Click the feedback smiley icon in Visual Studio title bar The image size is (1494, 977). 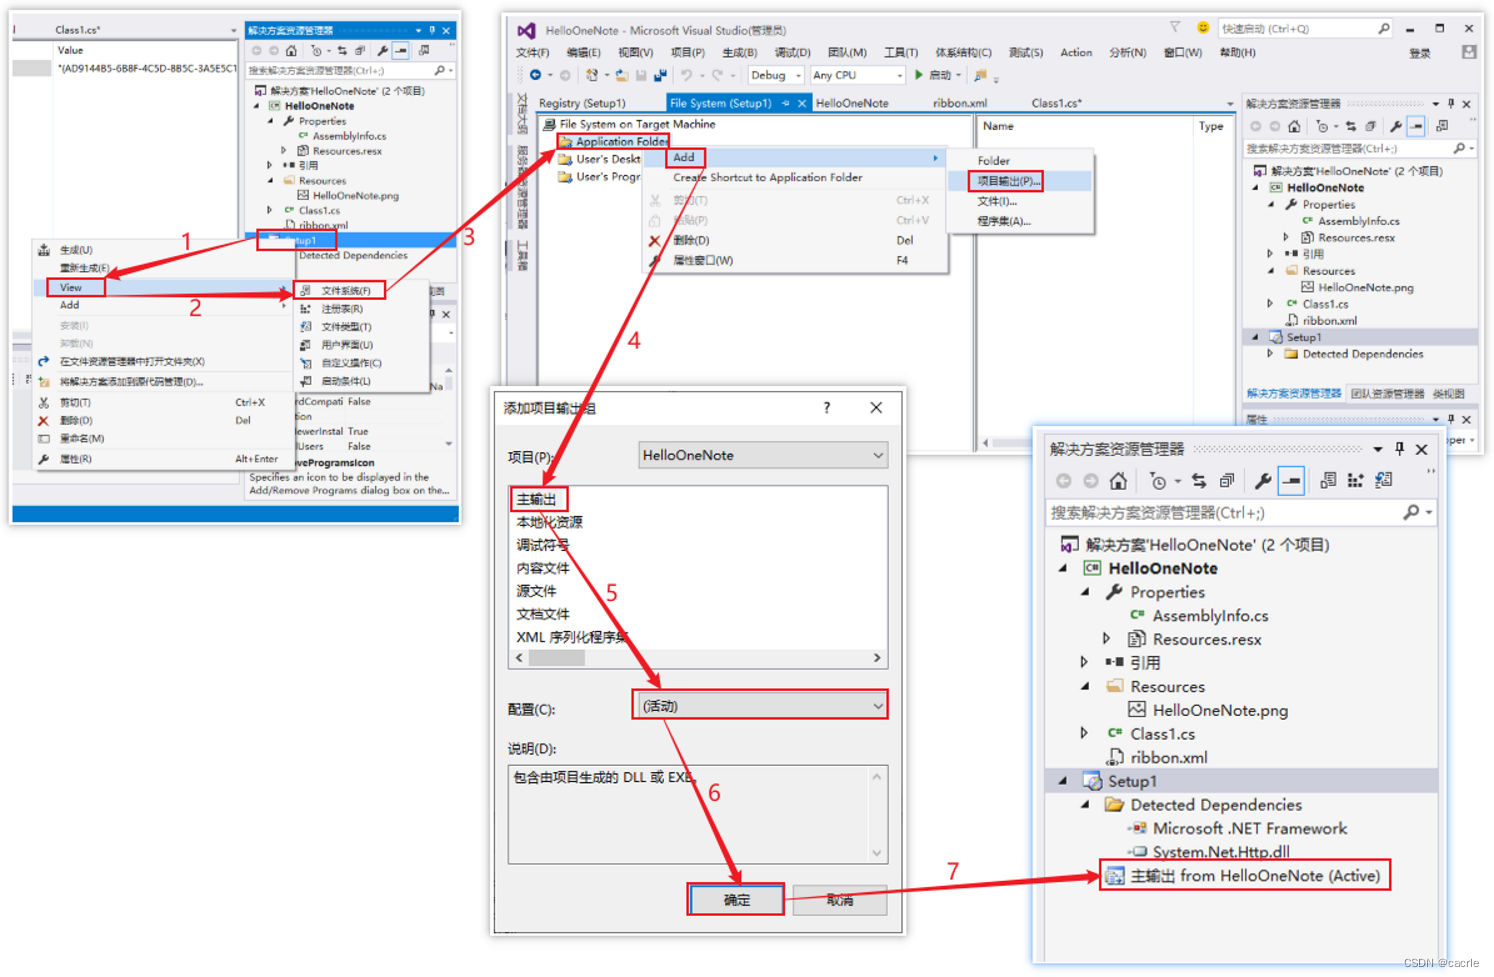(x=1203, y=28)
